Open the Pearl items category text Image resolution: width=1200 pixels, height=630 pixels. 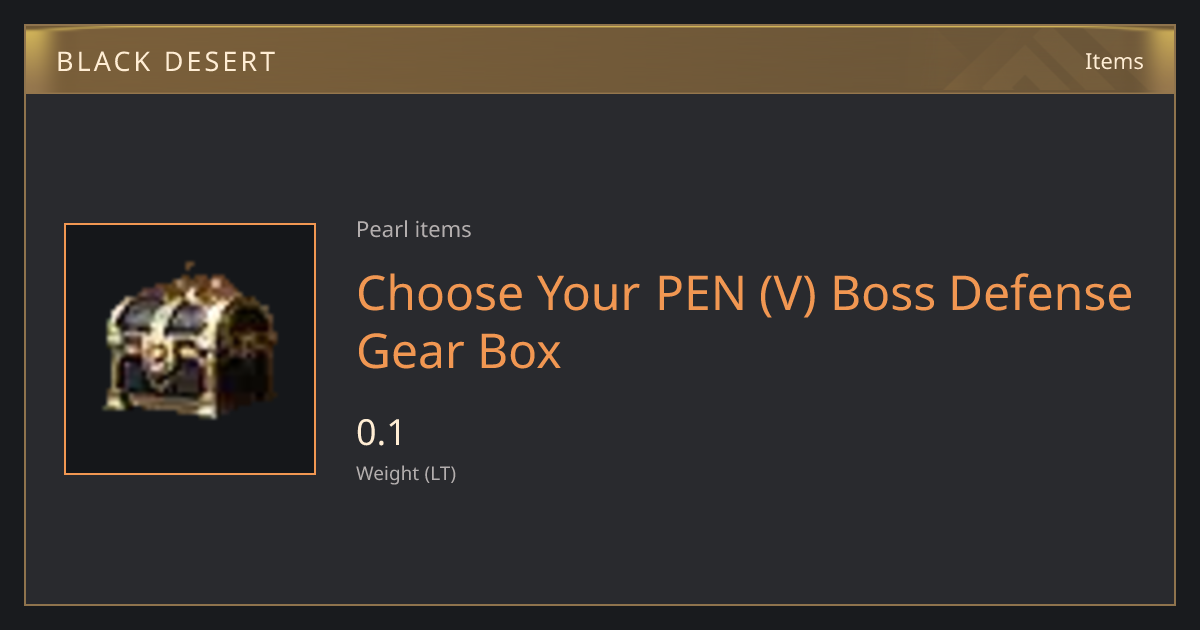(413, 229)
